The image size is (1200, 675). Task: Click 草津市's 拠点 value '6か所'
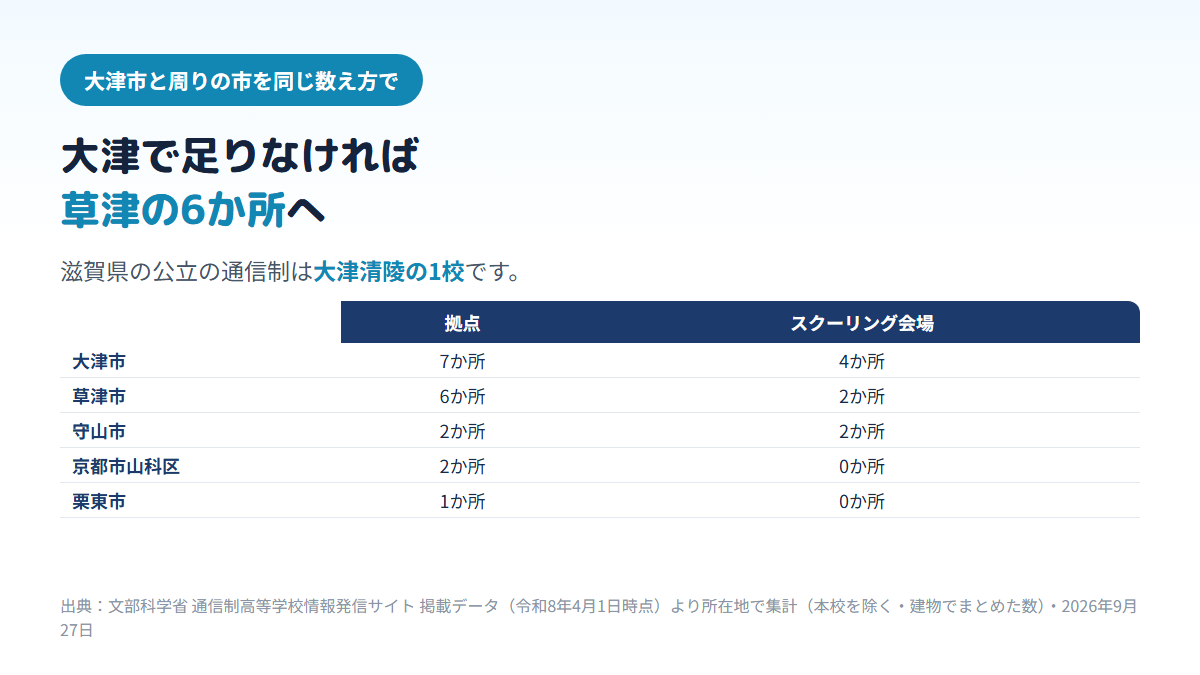point(462,396)
